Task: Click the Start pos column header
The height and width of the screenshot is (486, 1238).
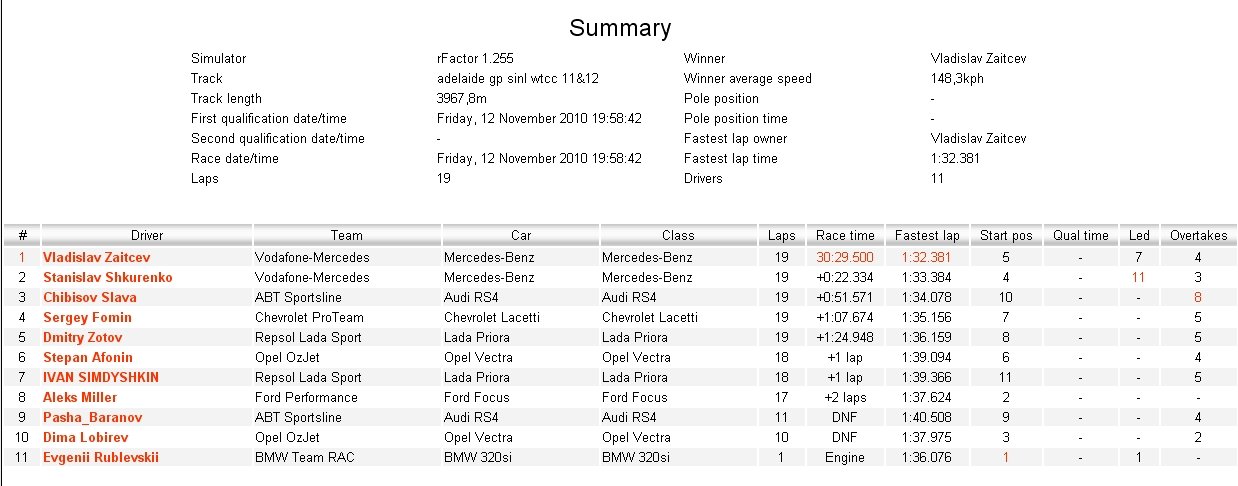Action: point(1006,236)
